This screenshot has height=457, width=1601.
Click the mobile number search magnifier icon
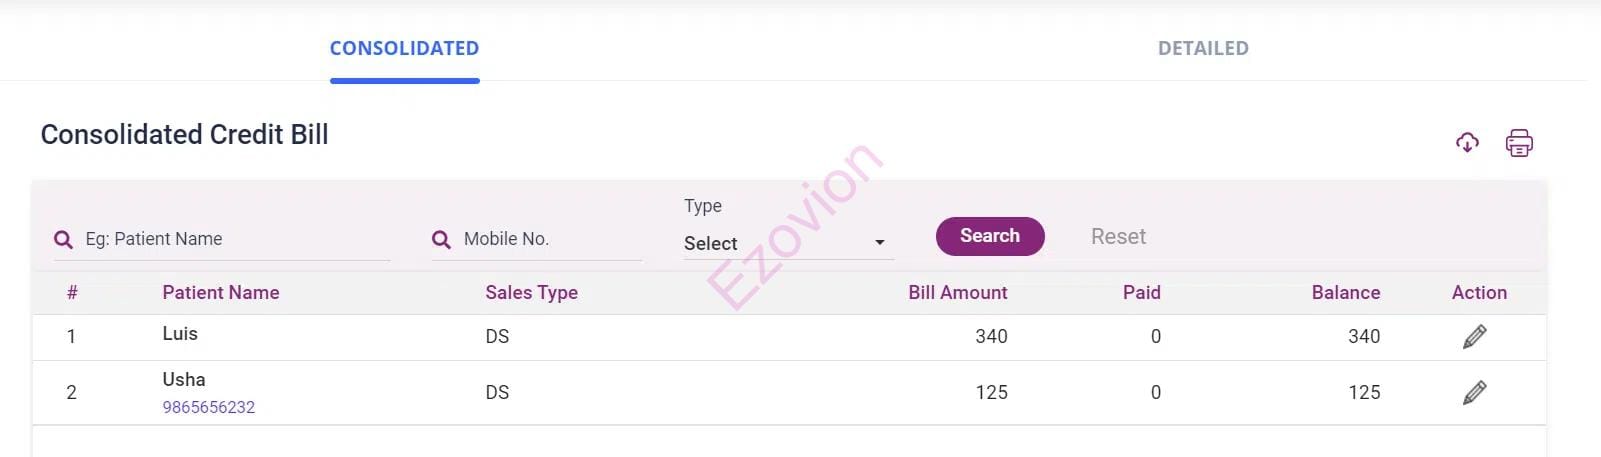441,240
